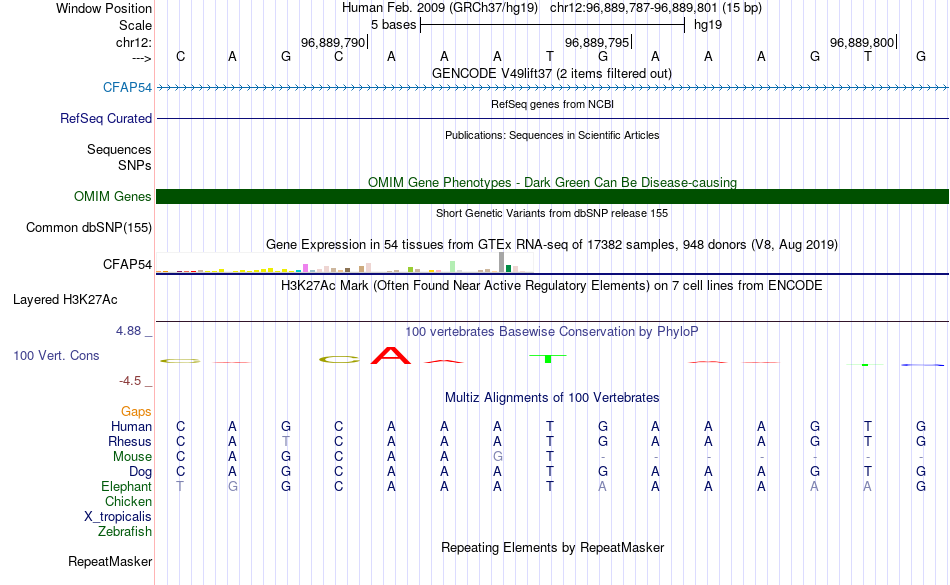Click the OMIM Gene Phenotypes track title
Image resolution: width=950 pixels, height=585 pixels.
tap(553, 182)
